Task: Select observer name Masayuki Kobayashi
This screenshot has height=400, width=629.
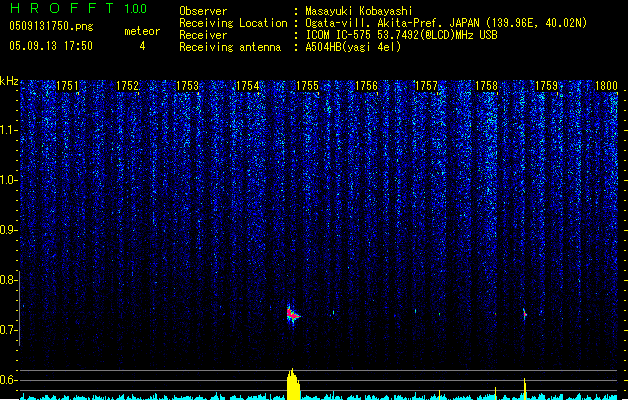Action: (x=359, y=11)
